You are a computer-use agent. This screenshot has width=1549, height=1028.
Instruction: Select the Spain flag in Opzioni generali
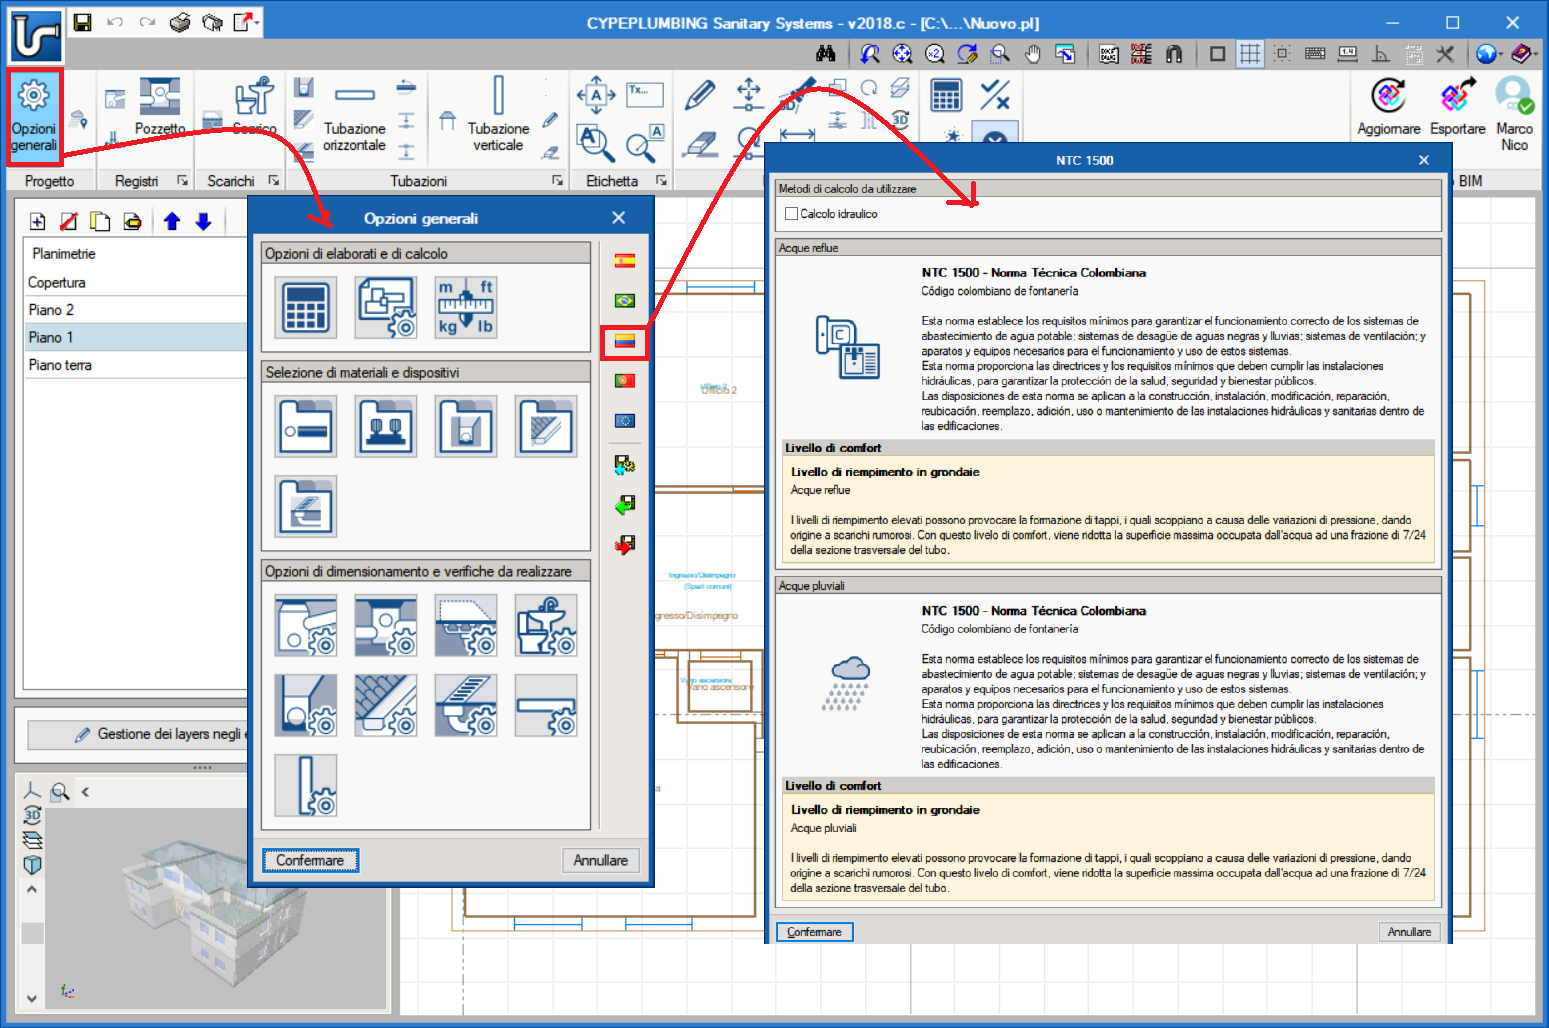coord(625,261)
